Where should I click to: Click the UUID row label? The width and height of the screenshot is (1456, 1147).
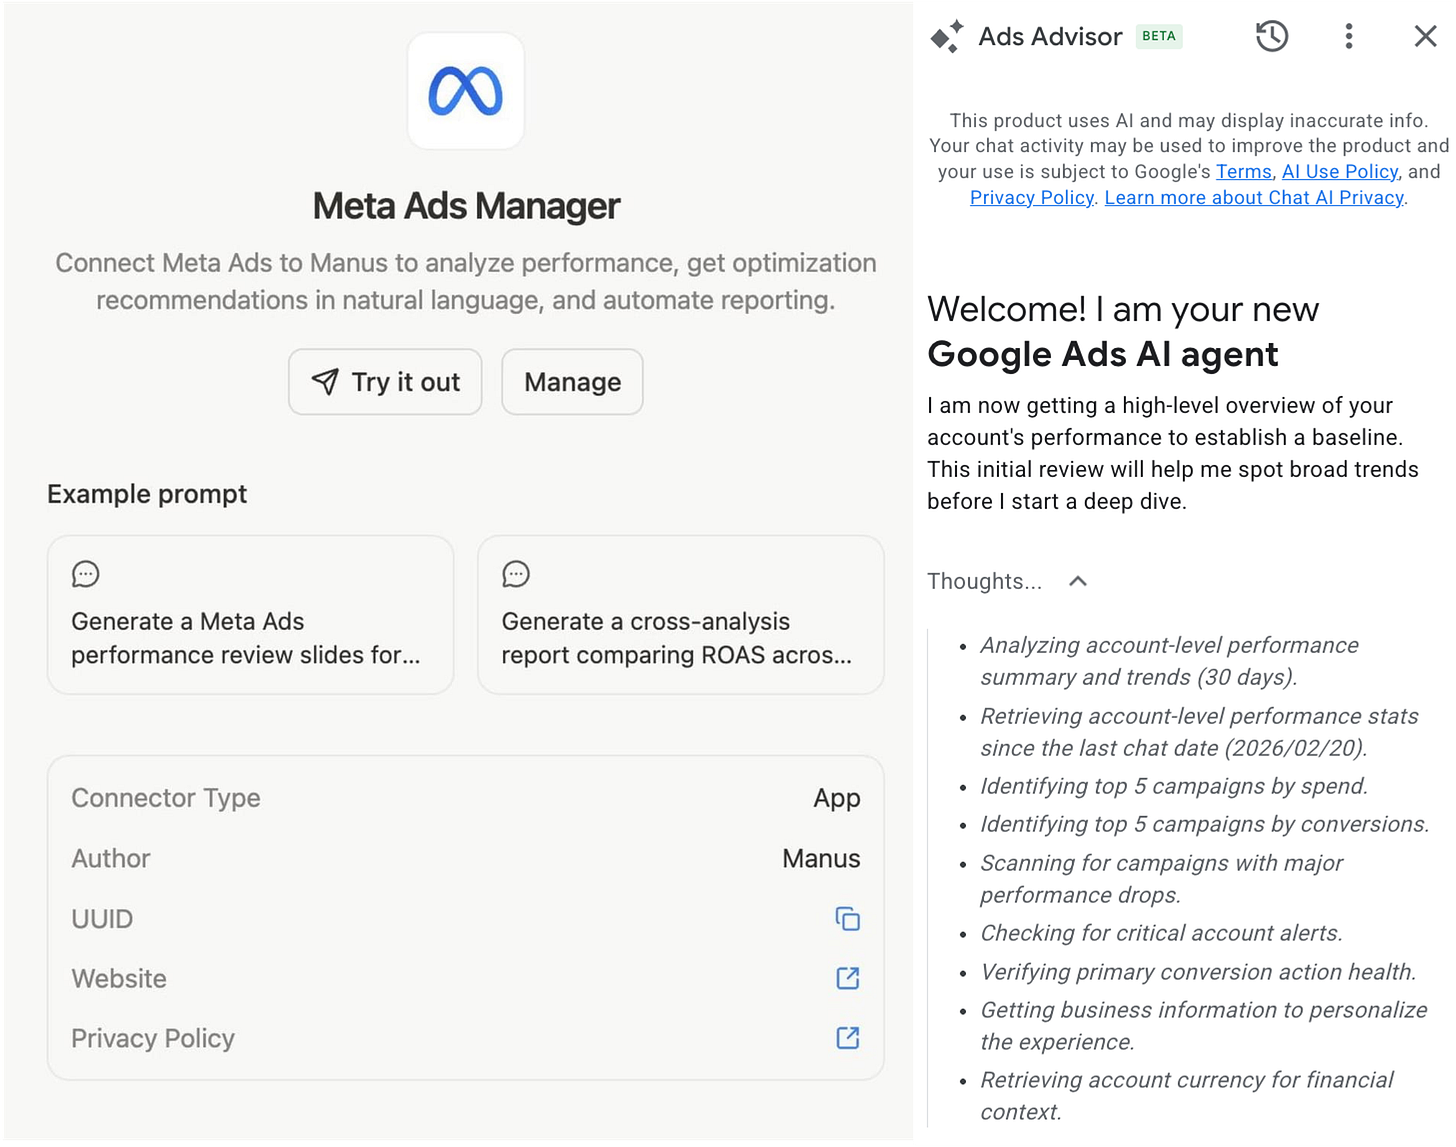click(x=102, y=919)
